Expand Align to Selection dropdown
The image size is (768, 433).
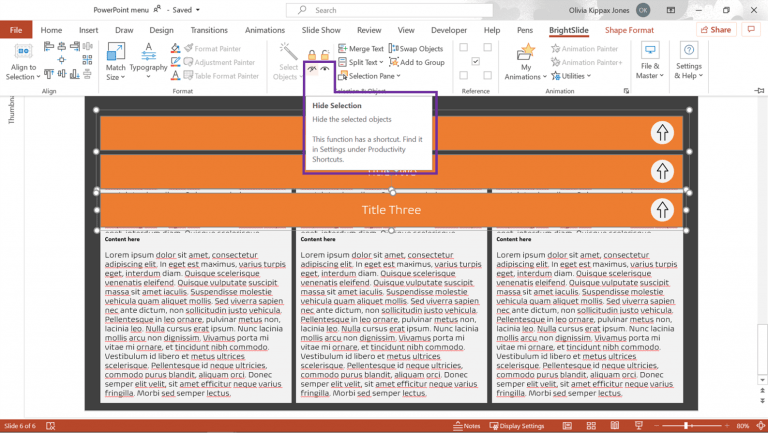[x=23, y=61]
